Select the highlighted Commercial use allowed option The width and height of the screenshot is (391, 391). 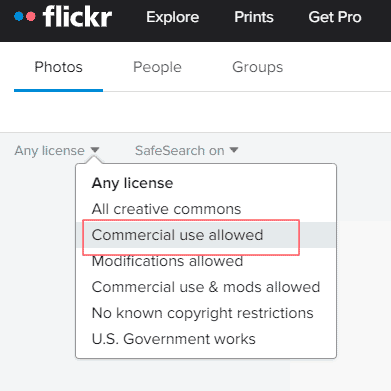tap(206, 235)
